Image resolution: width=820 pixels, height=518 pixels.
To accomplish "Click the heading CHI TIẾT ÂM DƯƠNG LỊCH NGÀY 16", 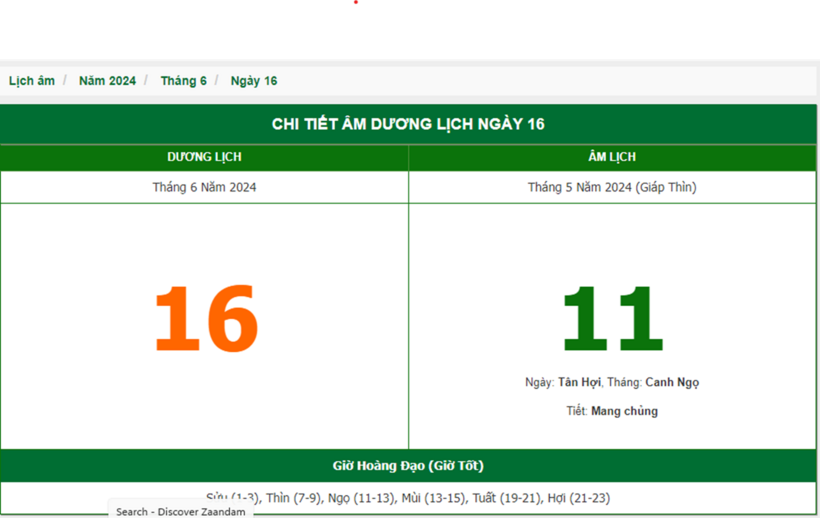I will (408, 124).
